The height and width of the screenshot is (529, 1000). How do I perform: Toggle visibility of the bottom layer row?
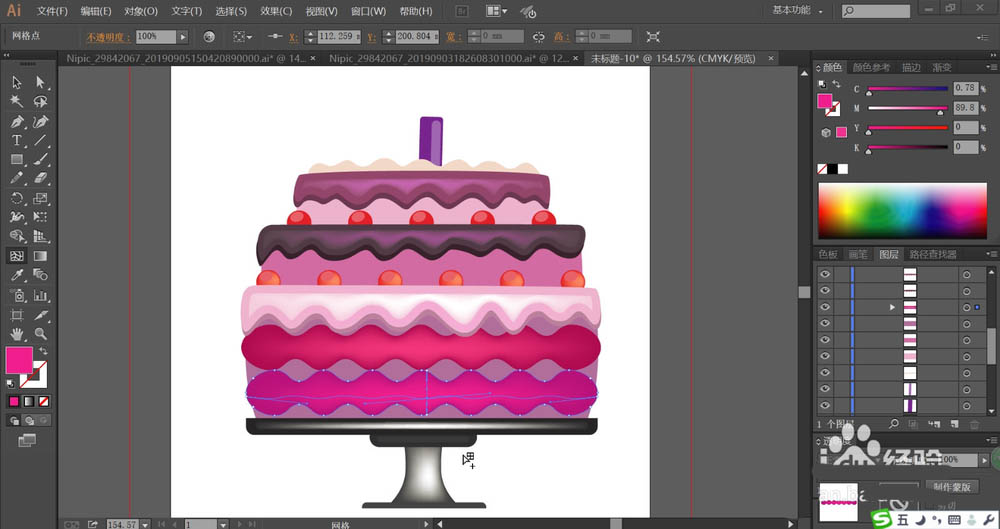[825, 405]
